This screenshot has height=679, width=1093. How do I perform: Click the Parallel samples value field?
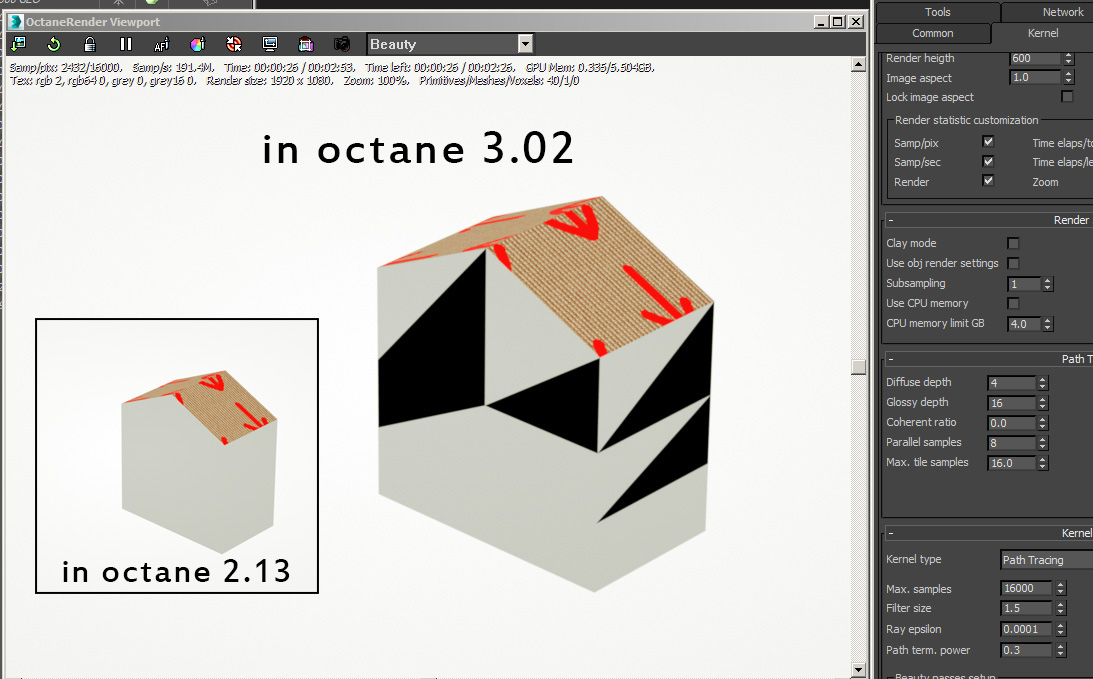tap(1011, 443)
